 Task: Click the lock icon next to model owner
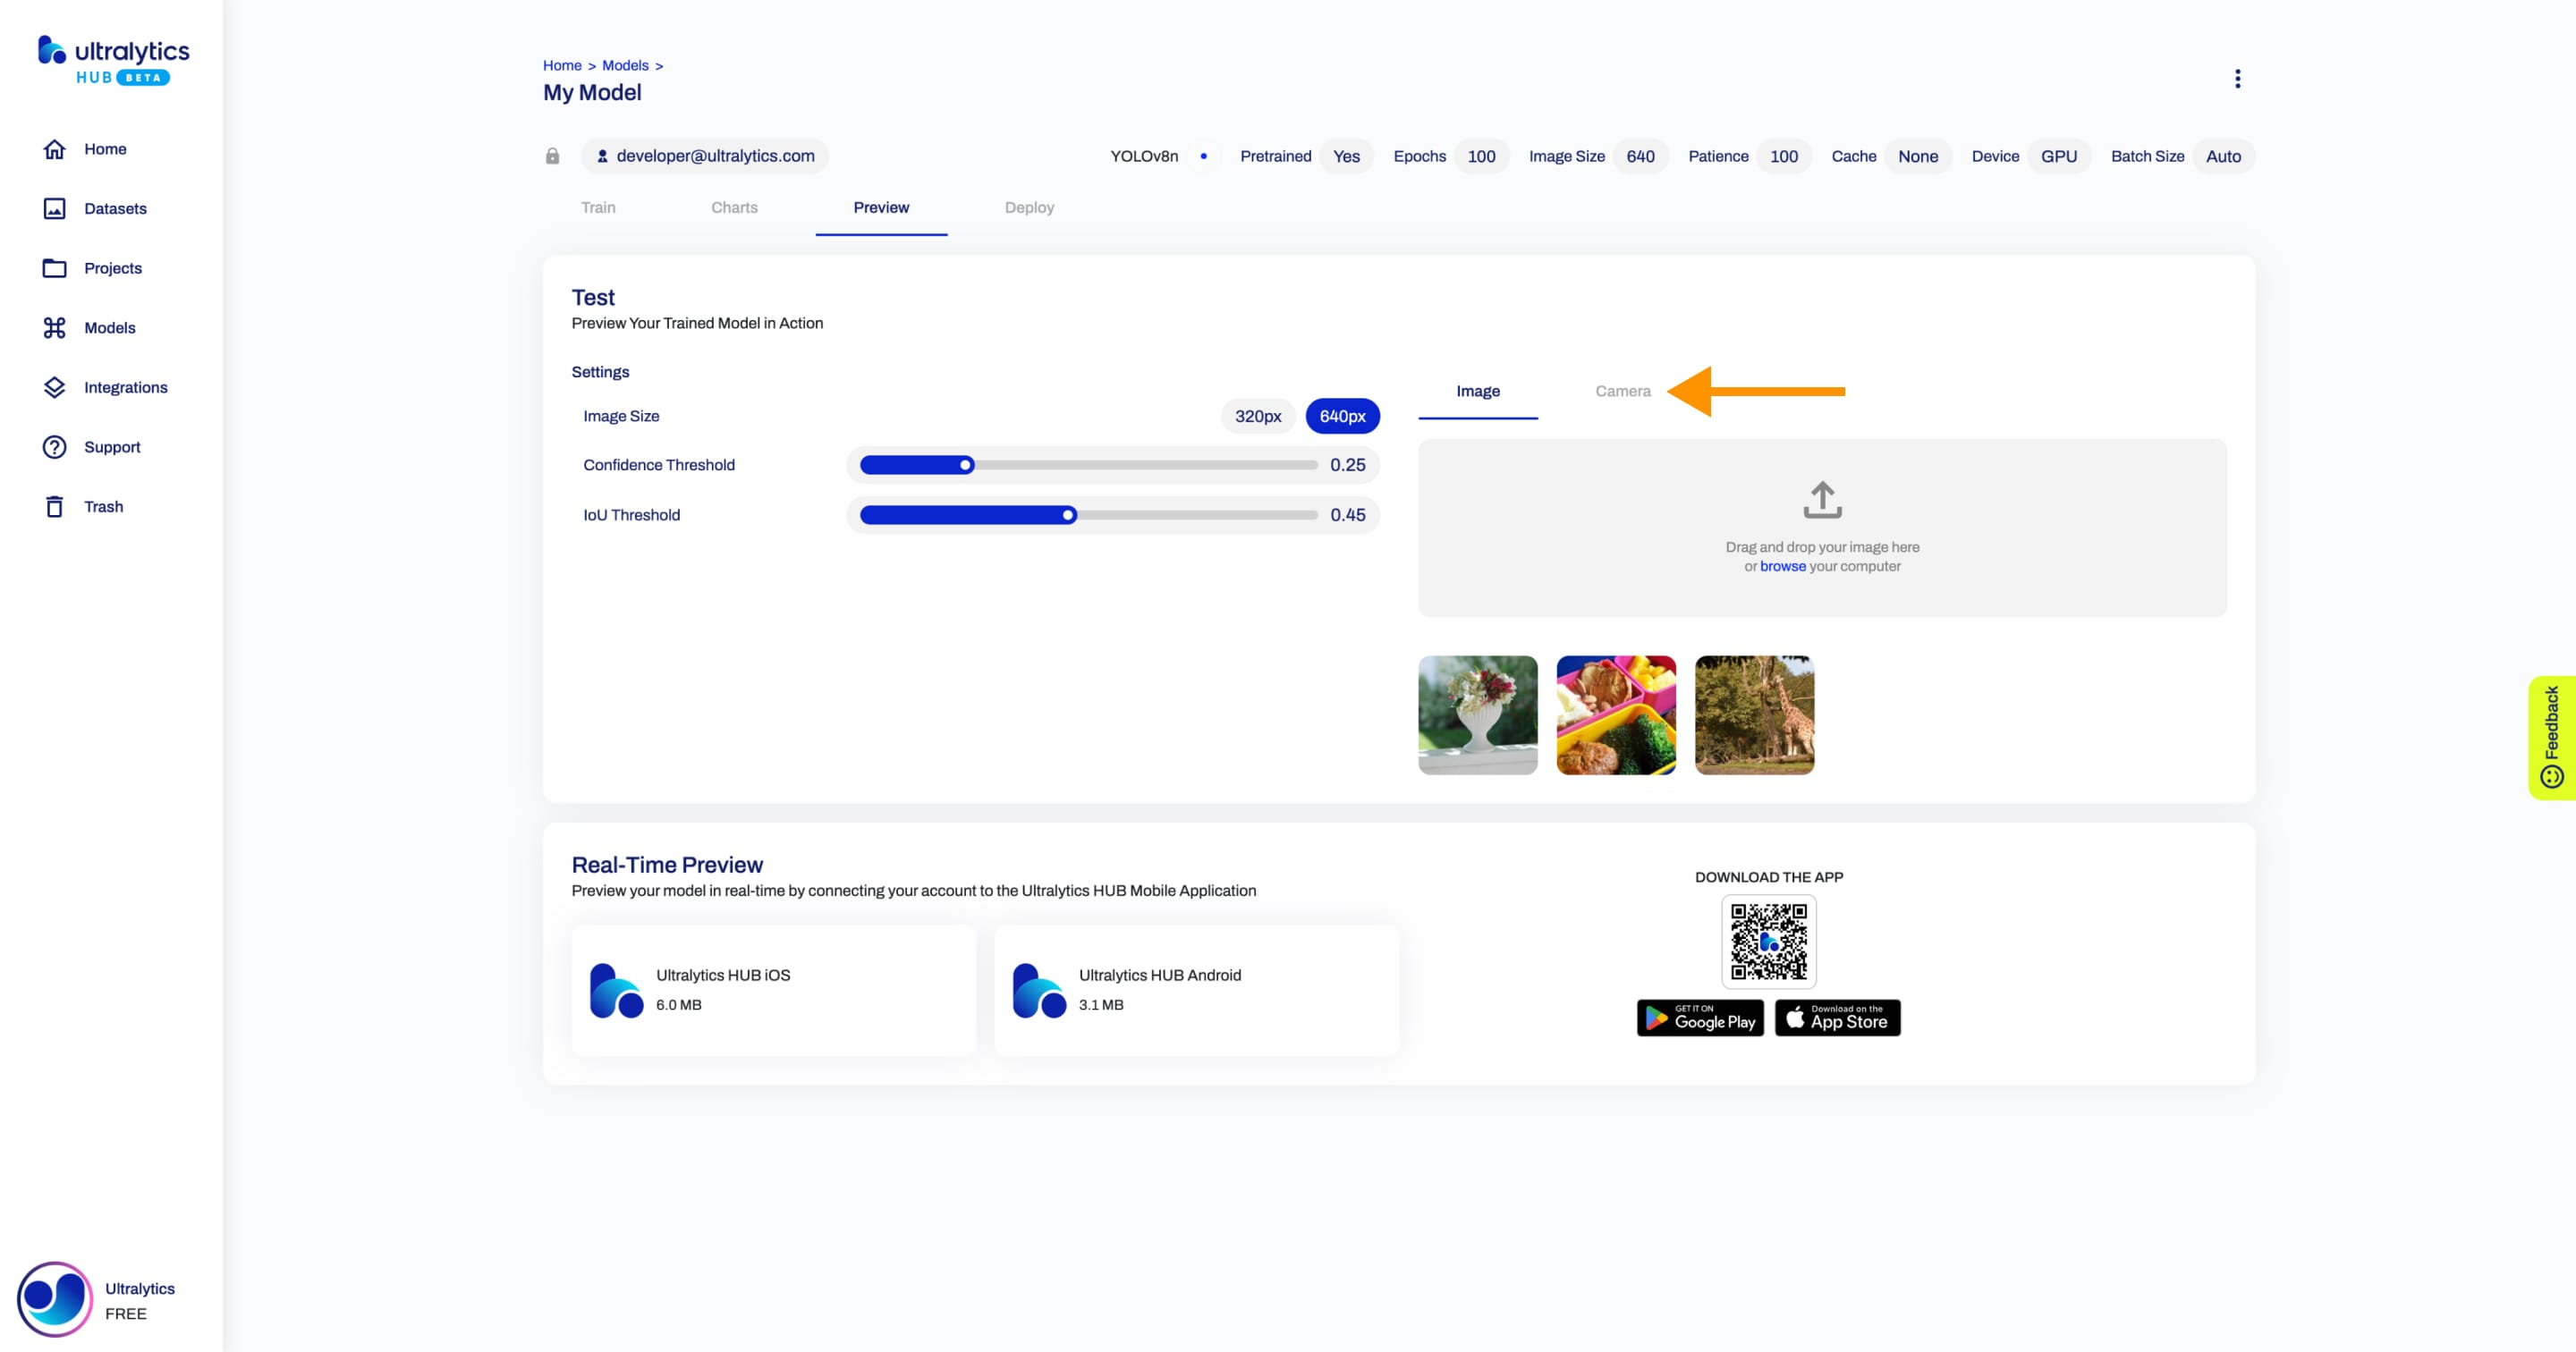pyautogui.click(x=552, y=155)
